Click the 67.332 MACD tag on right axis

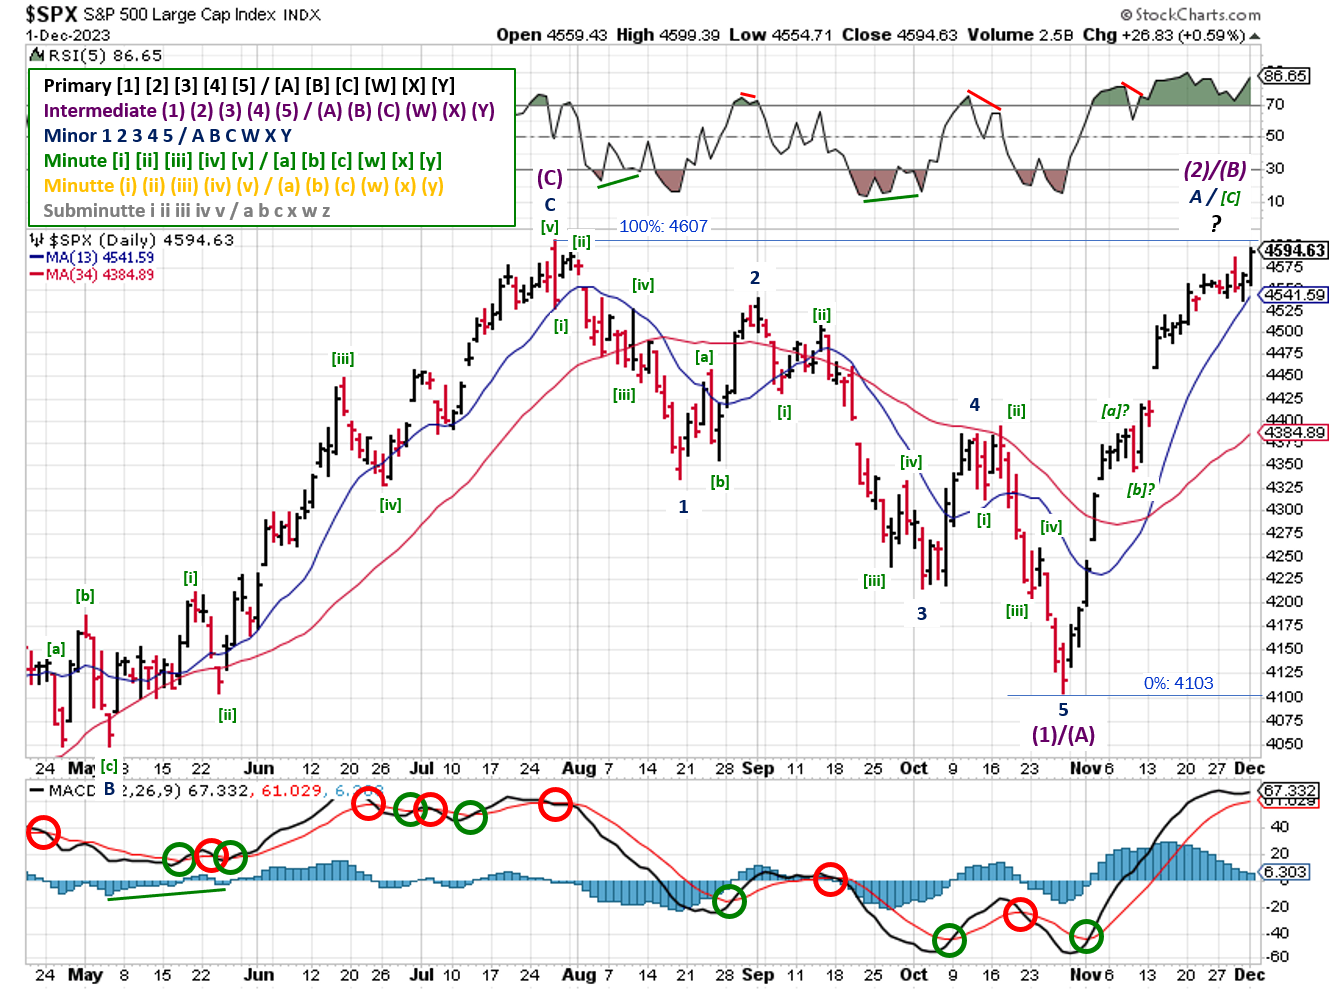click(1290, 790)
